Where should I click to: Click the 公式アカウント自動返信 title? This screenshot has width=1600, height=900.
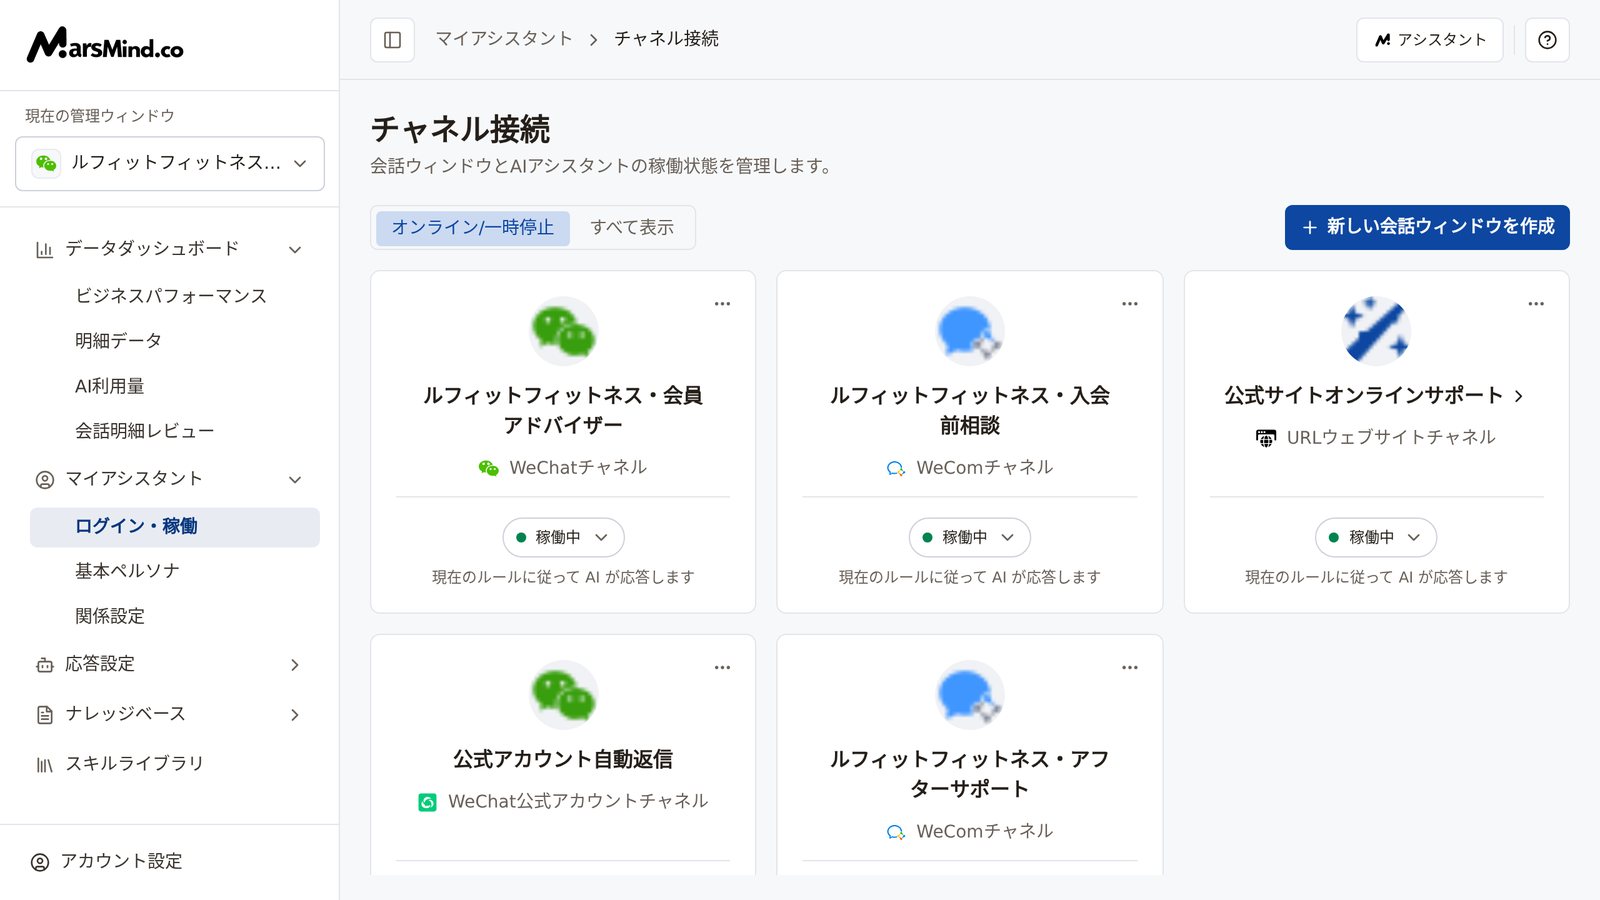coord(563,759)
